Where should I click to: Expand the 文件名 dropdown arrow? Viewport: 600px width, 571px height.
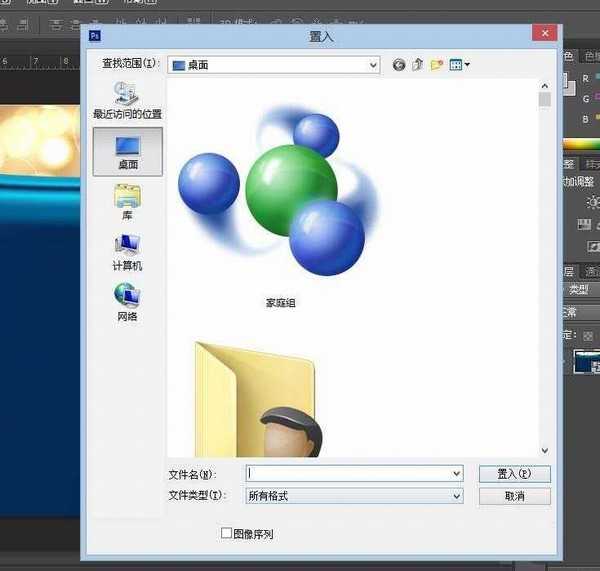coord(456,474)
